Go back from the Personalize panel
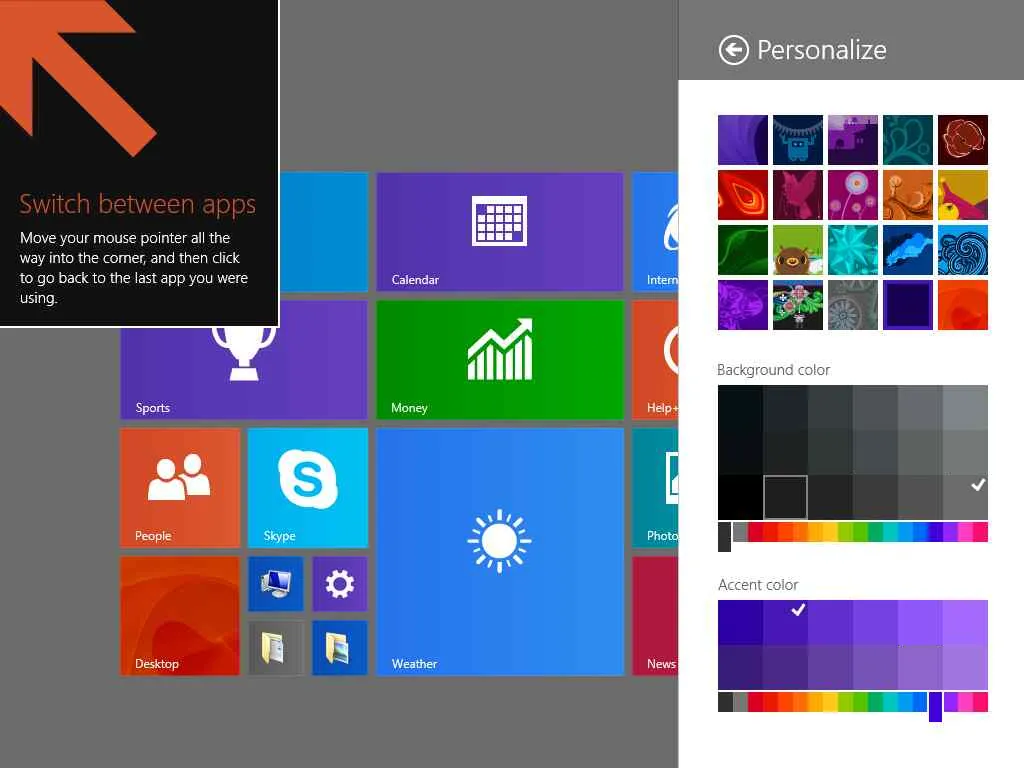Image resolution: width=1024 pixels, height=768 pixels. pos(733,50)
